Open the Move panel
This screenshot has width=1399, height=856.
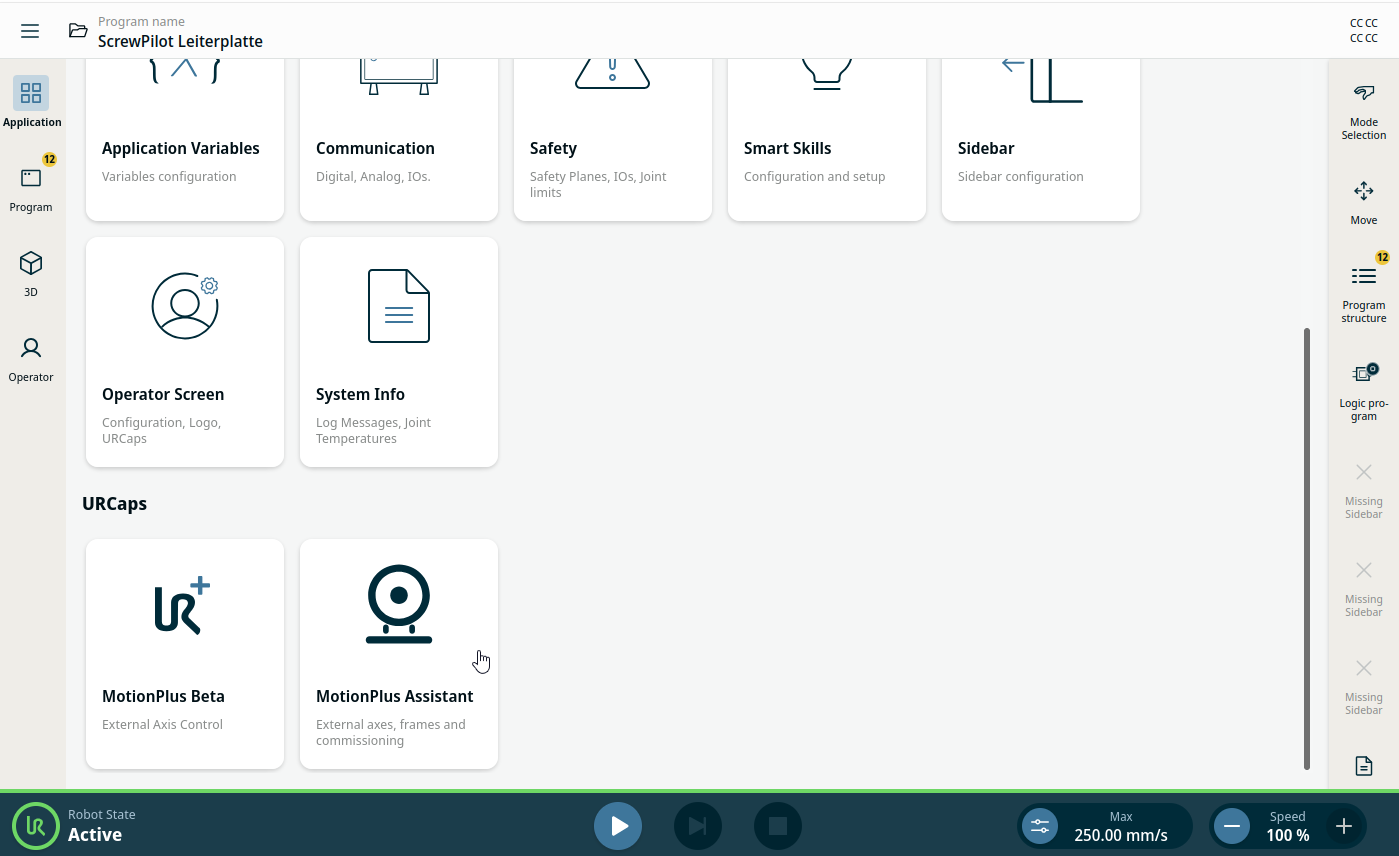[1364, 203]
